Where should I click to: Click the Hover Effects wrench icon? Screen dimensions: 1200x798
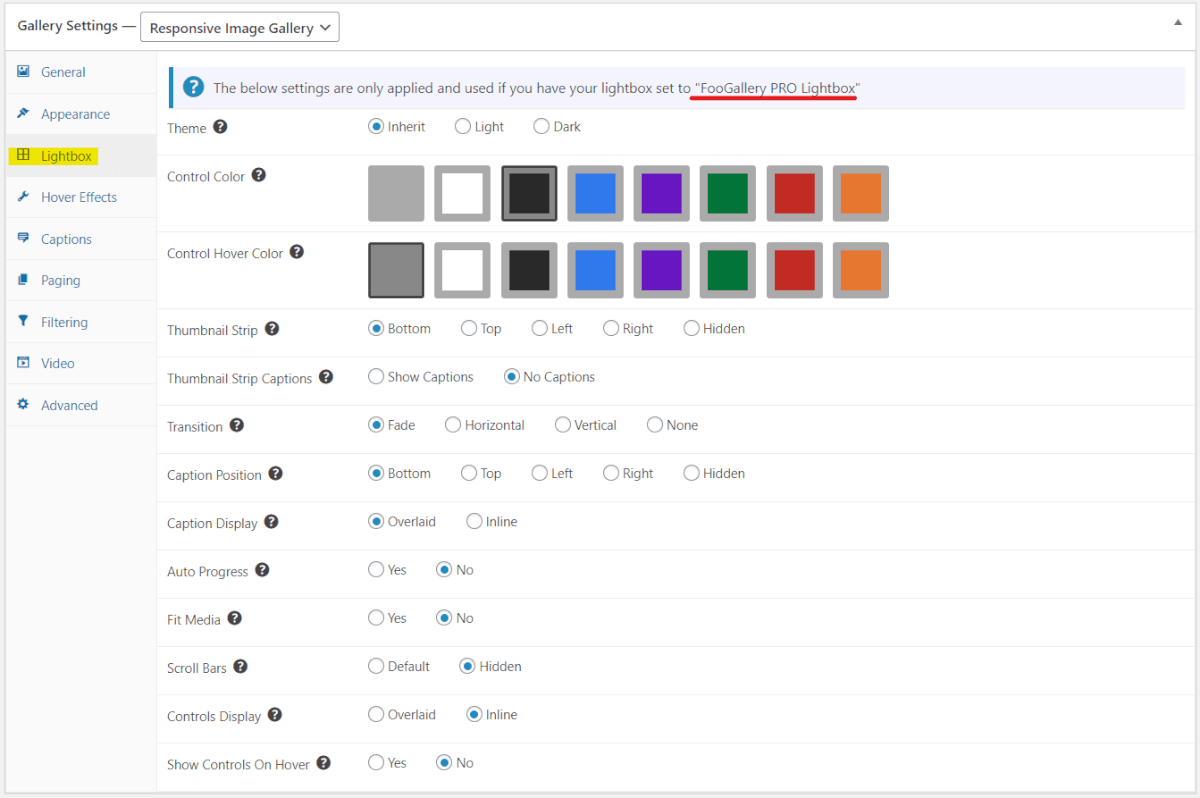[x=23, y=197]
